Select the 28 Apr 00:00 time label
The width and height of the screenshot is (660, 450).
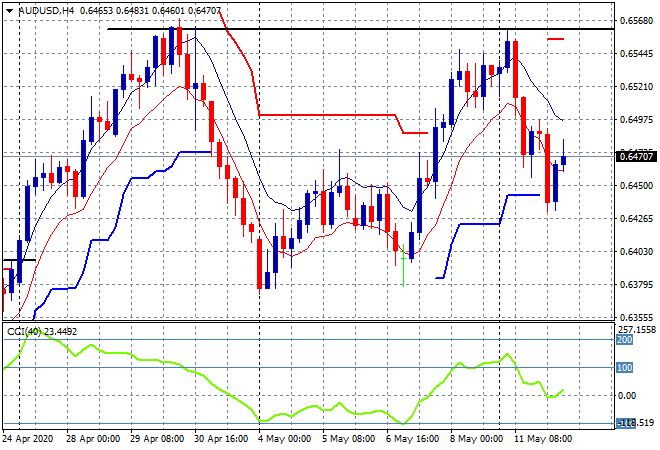93,439
